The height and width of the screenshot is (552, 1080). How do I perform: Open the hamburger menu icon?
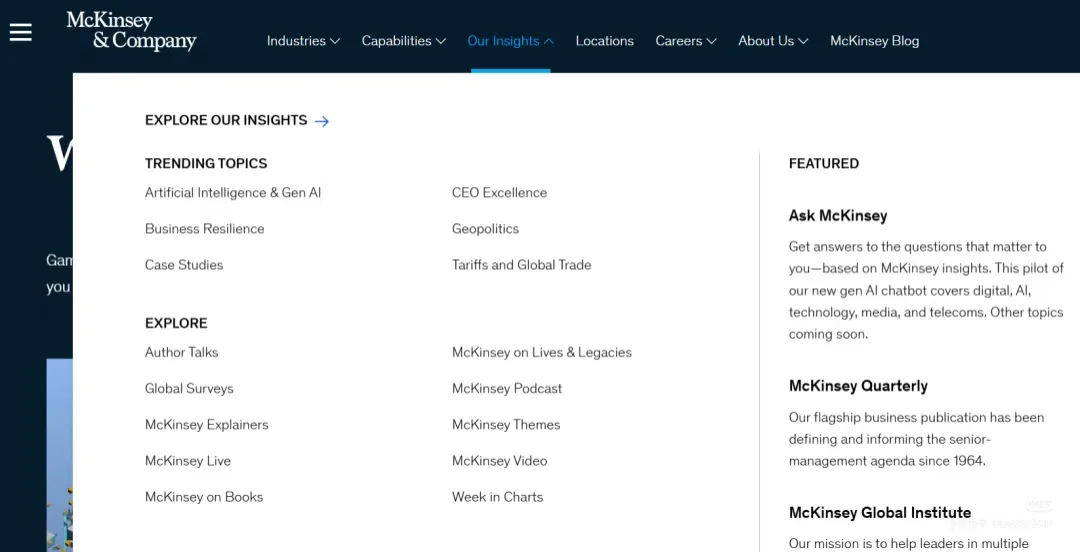[x=21, y=32]
